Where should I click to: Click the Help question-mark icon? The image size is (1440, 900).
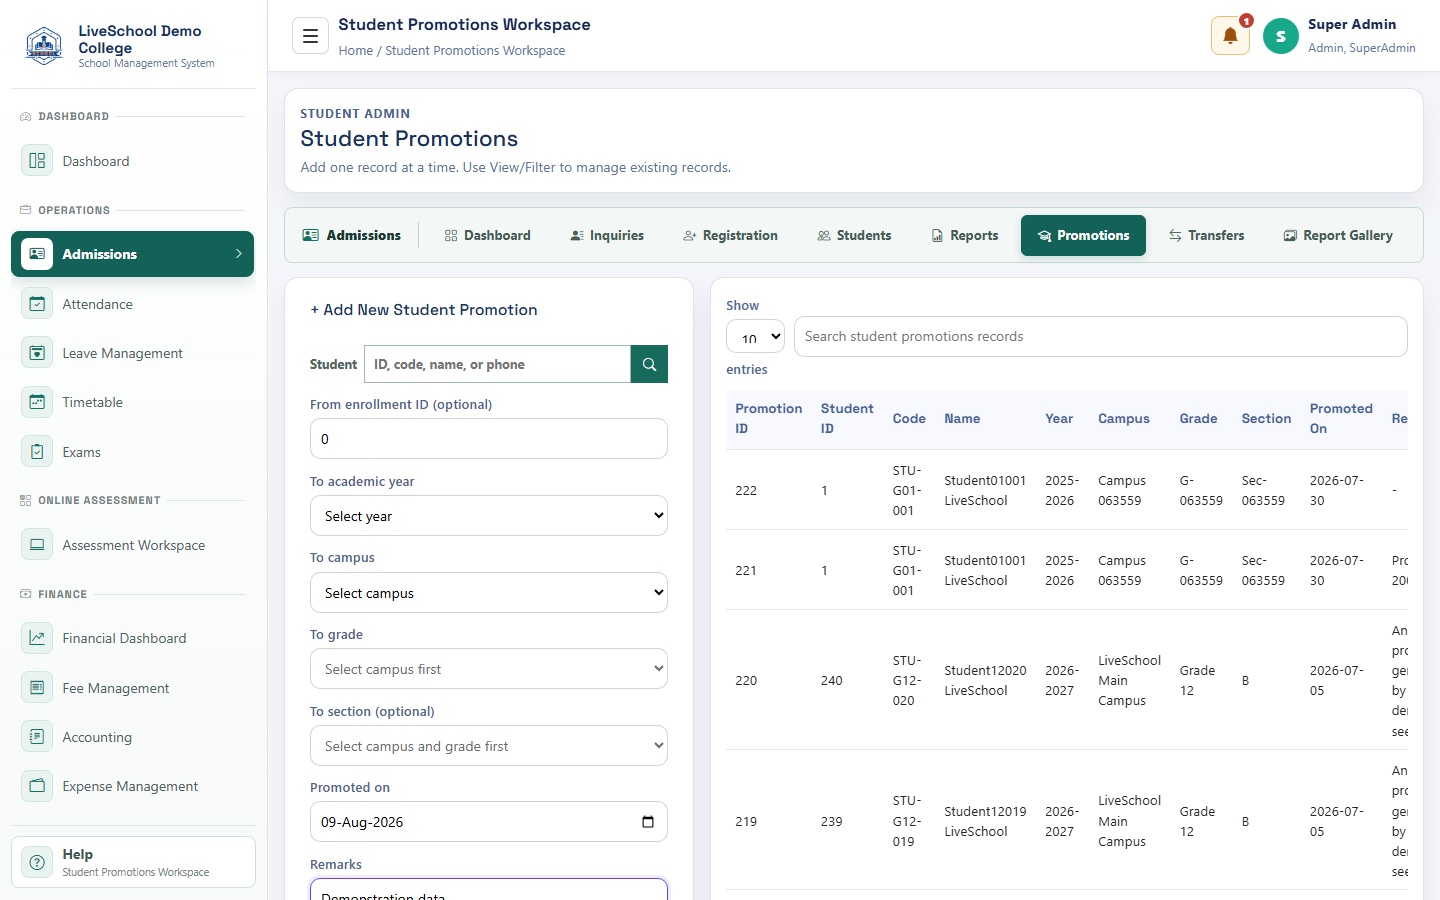37,862
